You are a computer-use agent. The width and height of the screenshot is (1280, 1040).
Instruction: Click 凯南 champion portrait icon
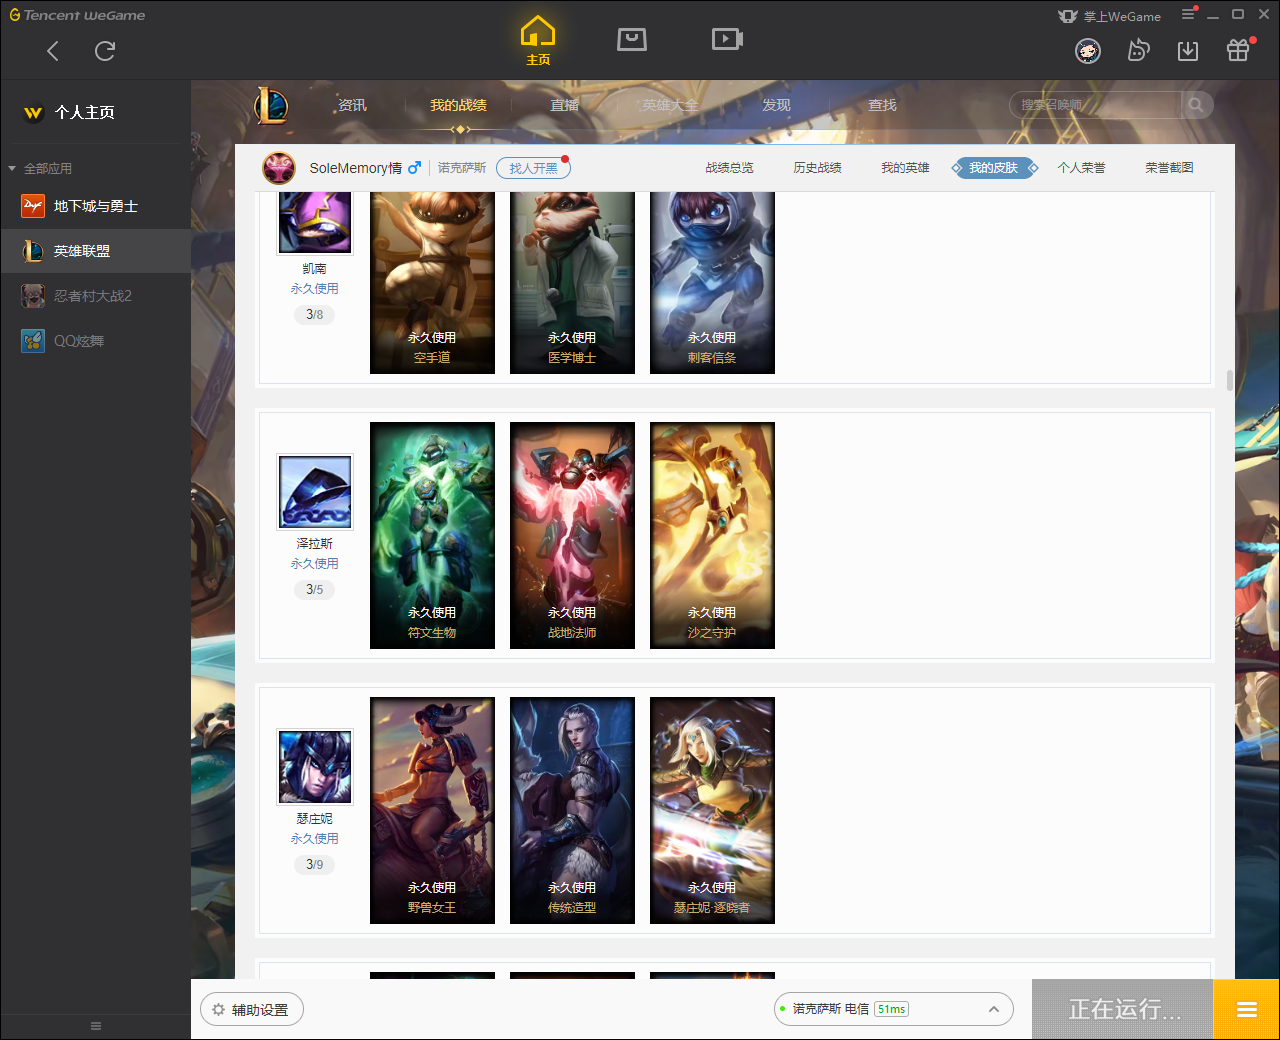[315, 222]
